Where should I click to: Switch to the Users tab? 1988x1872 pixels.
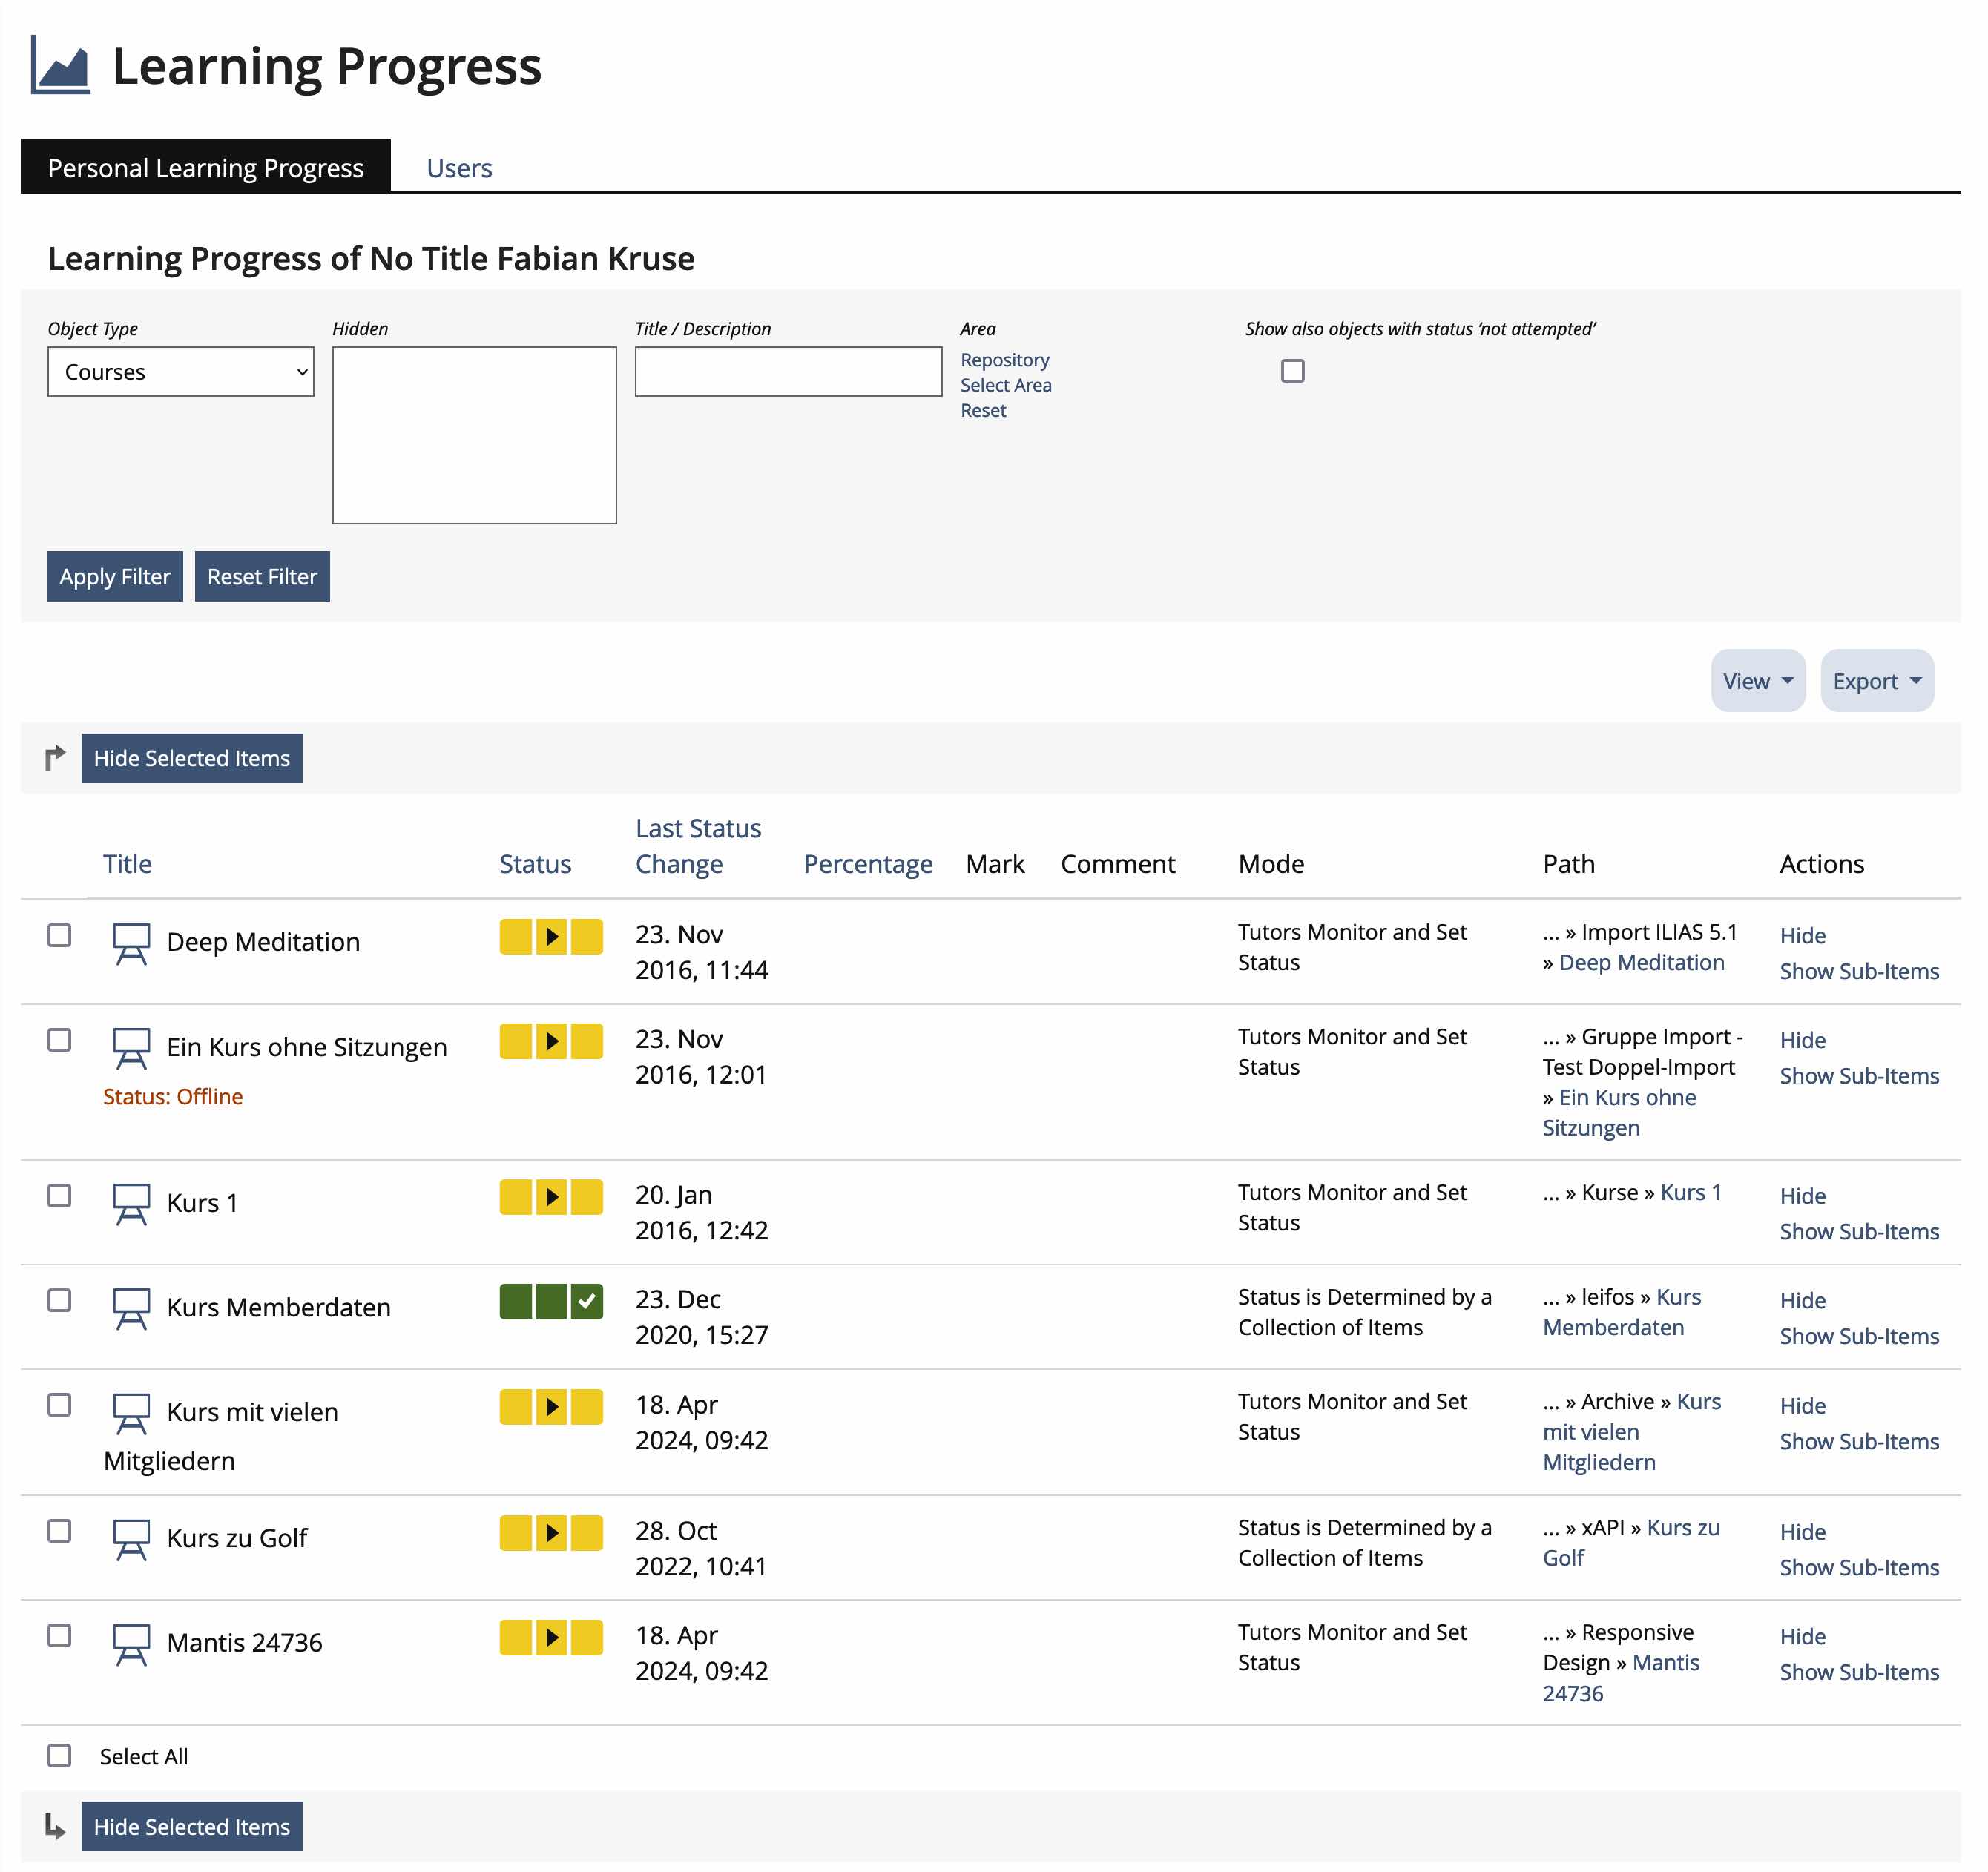tap(459, 168)
